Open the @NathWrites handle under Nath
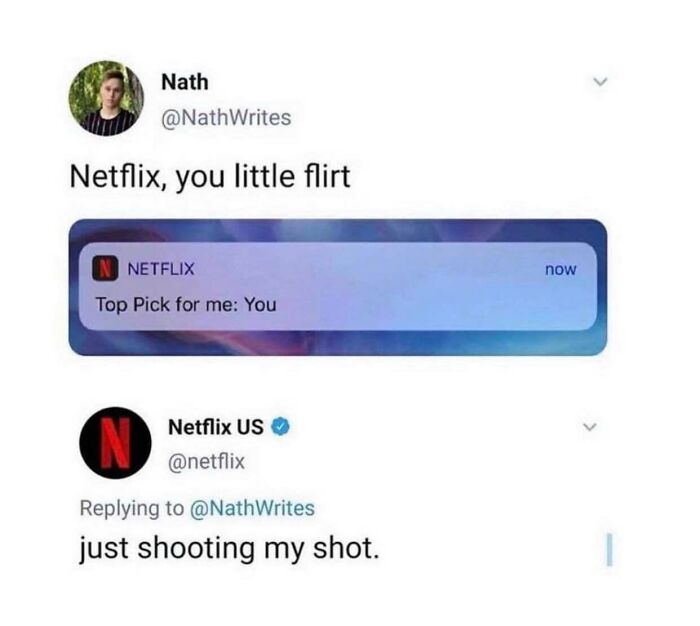 tap(226, 118)
